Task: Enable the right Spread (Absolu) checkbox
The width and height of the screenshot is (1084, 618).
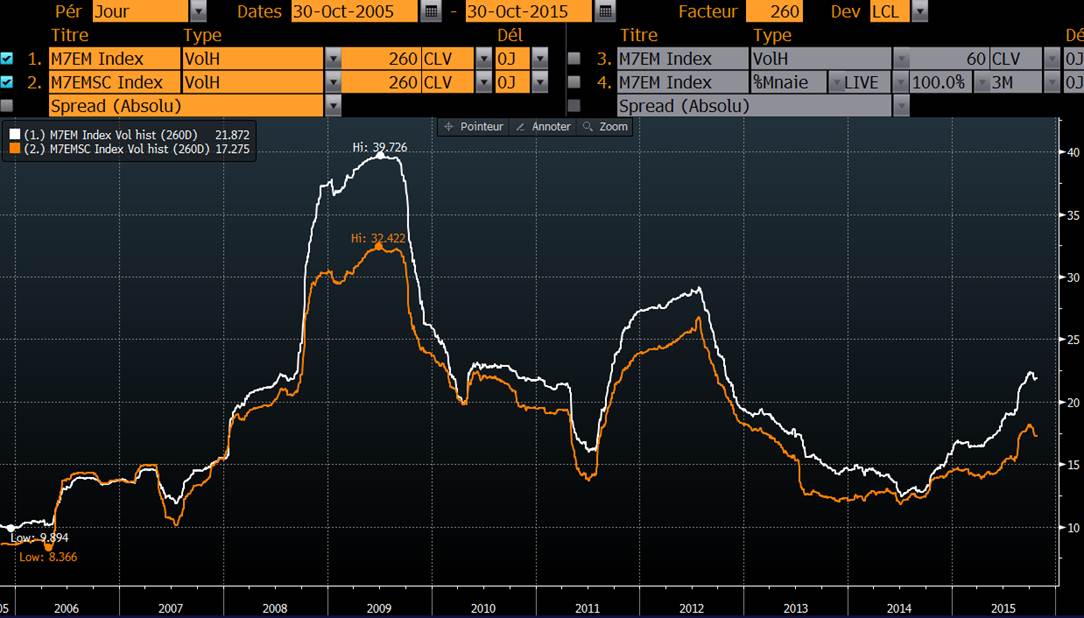Action: (x=574, y=106)
